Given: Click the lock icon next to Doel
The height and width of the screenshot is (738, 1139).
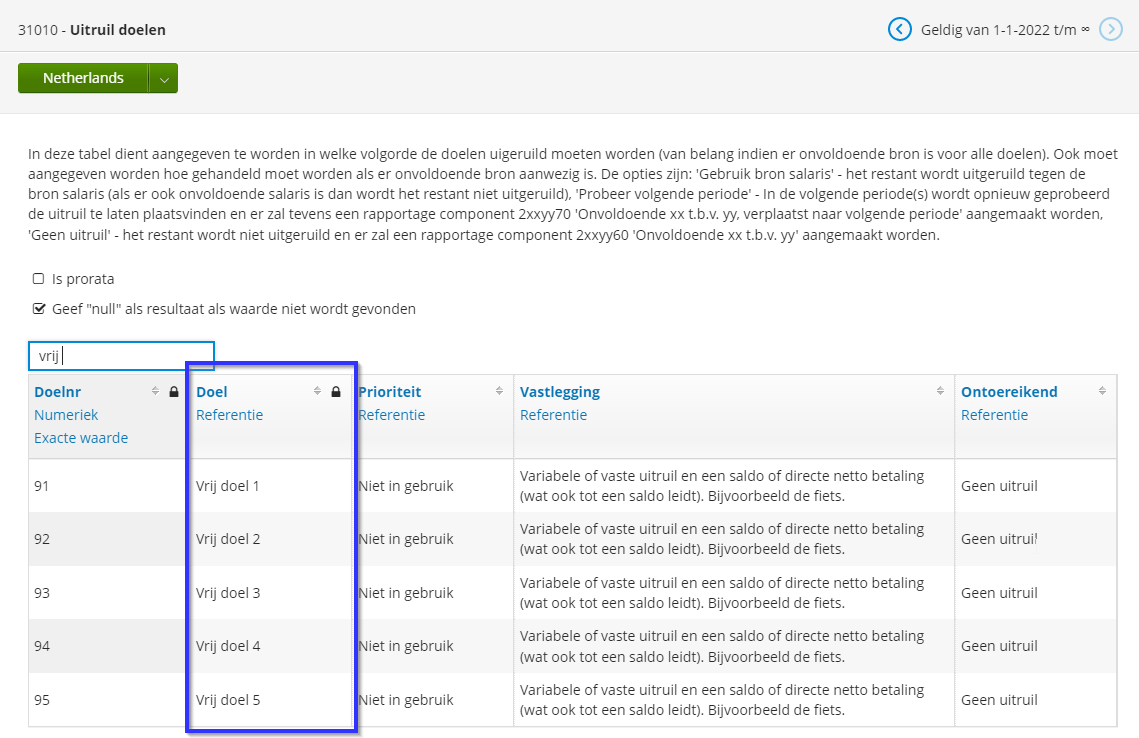Looking at the screenshot, I should click(x=336, y=392).
